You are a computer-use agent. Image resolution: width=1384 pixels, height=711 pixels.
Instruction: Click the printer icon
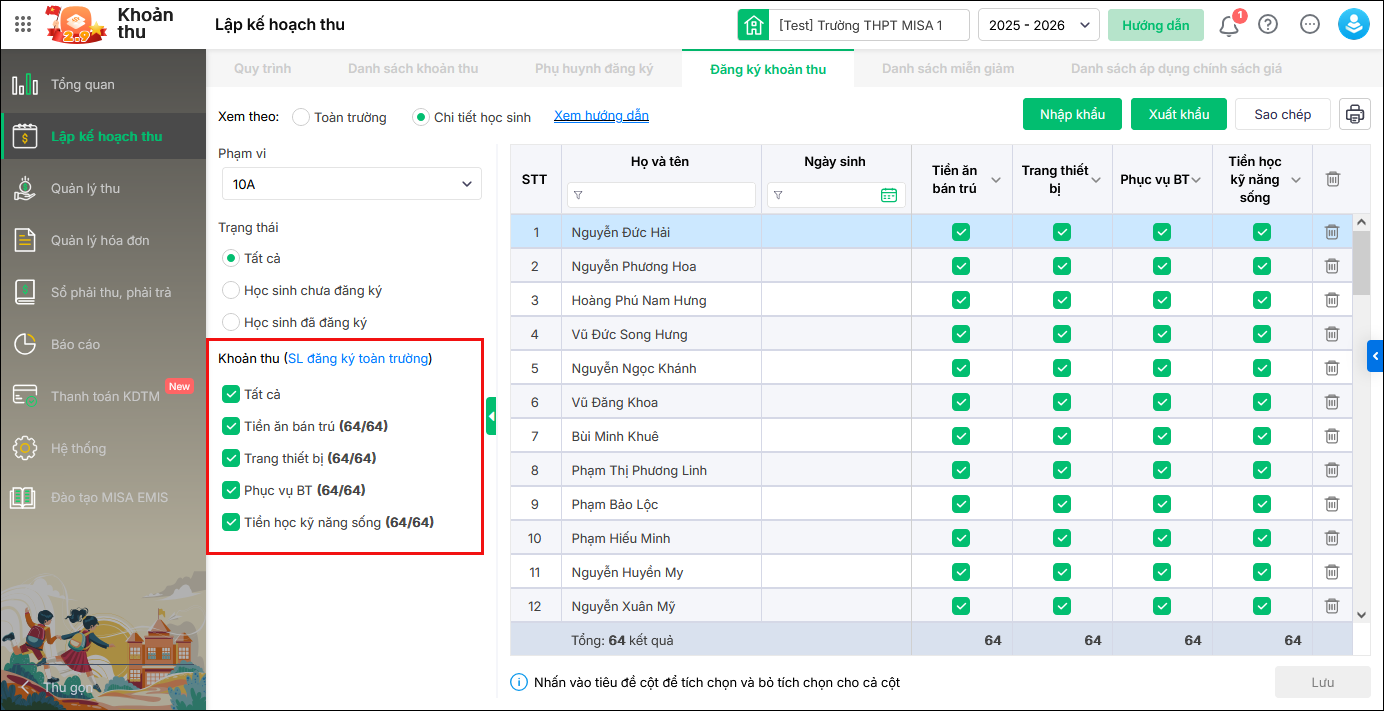pos(1355,114)
